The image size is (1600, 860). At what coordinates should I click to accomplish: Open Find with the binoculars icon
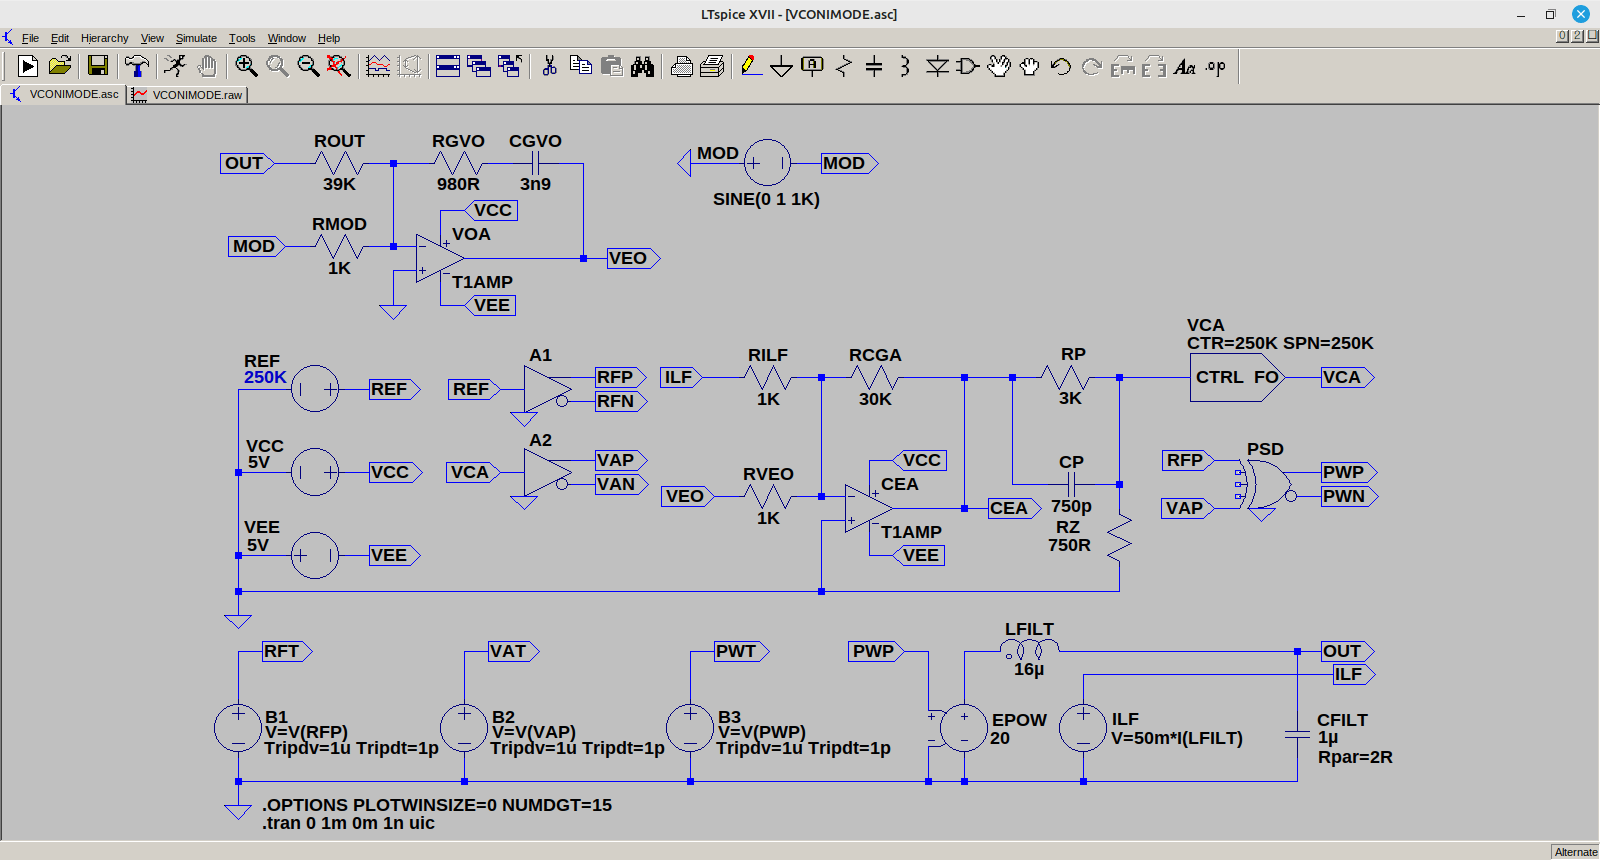click(x=642, y=66)
